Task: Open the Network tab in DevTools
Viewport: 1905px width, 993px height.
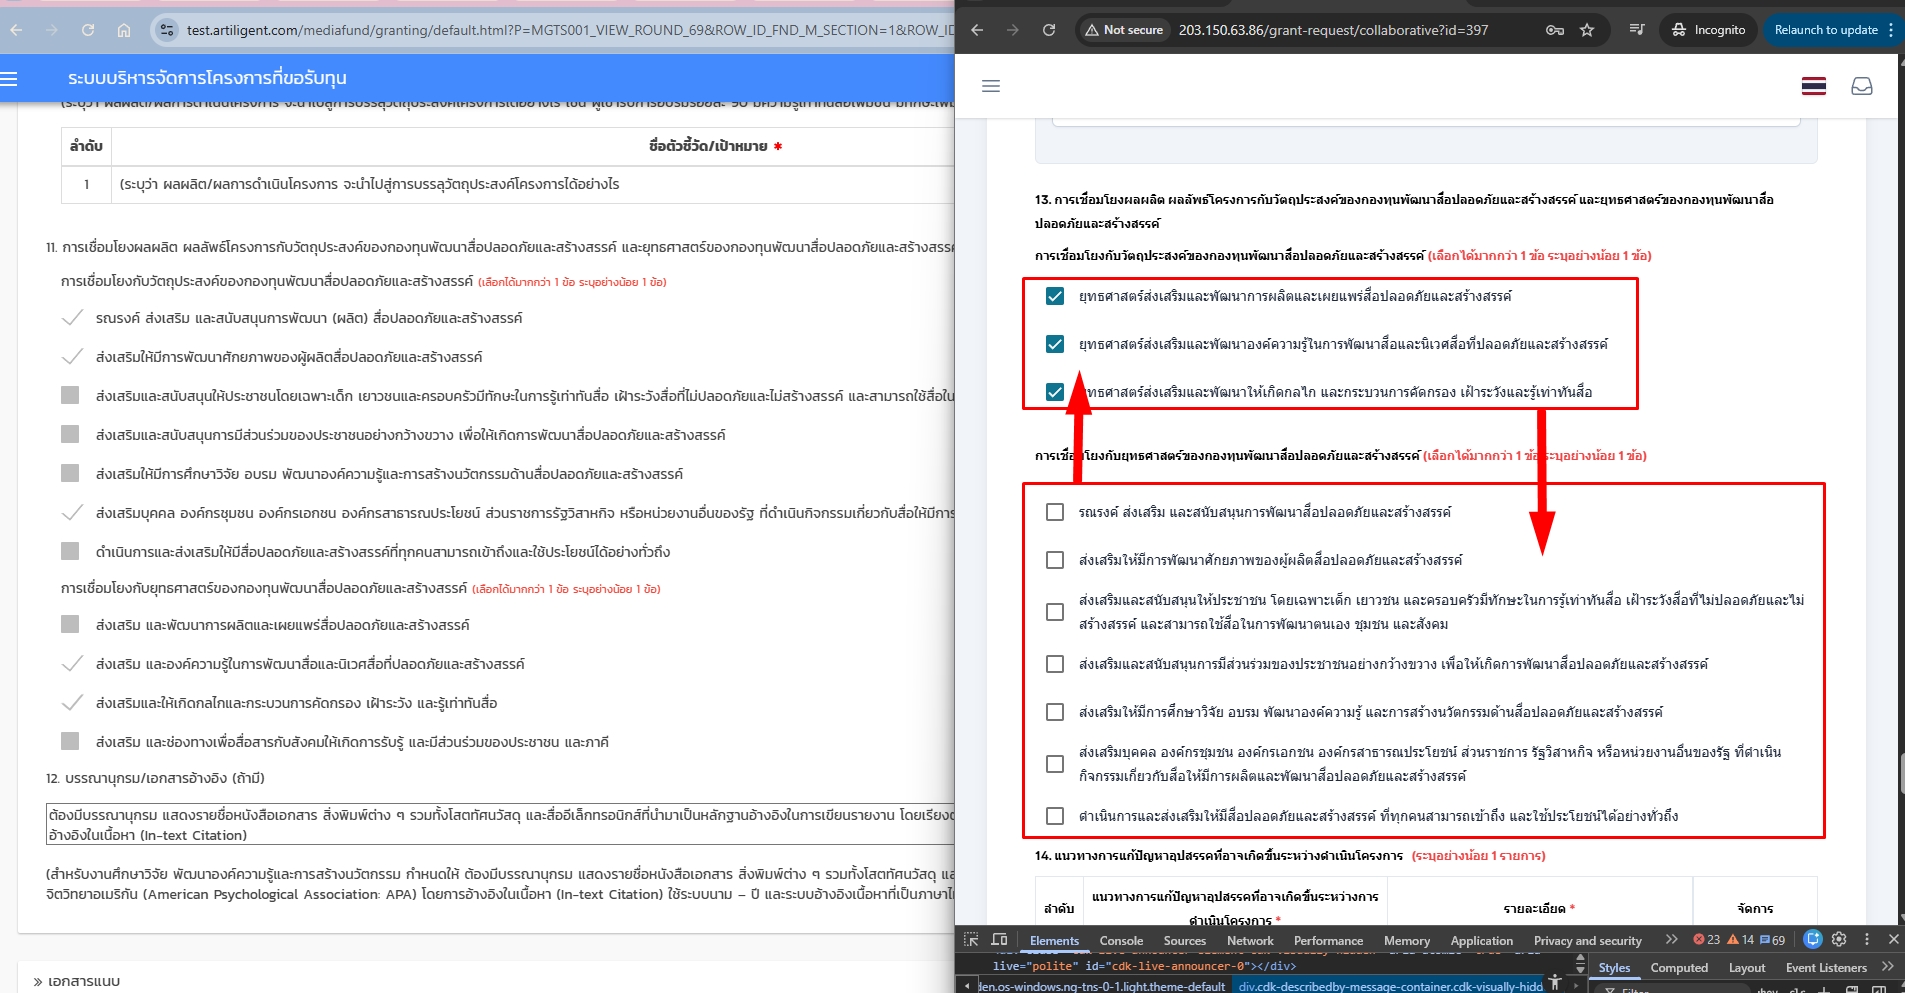Action: pyautogui.click(x=1250, y=941)
